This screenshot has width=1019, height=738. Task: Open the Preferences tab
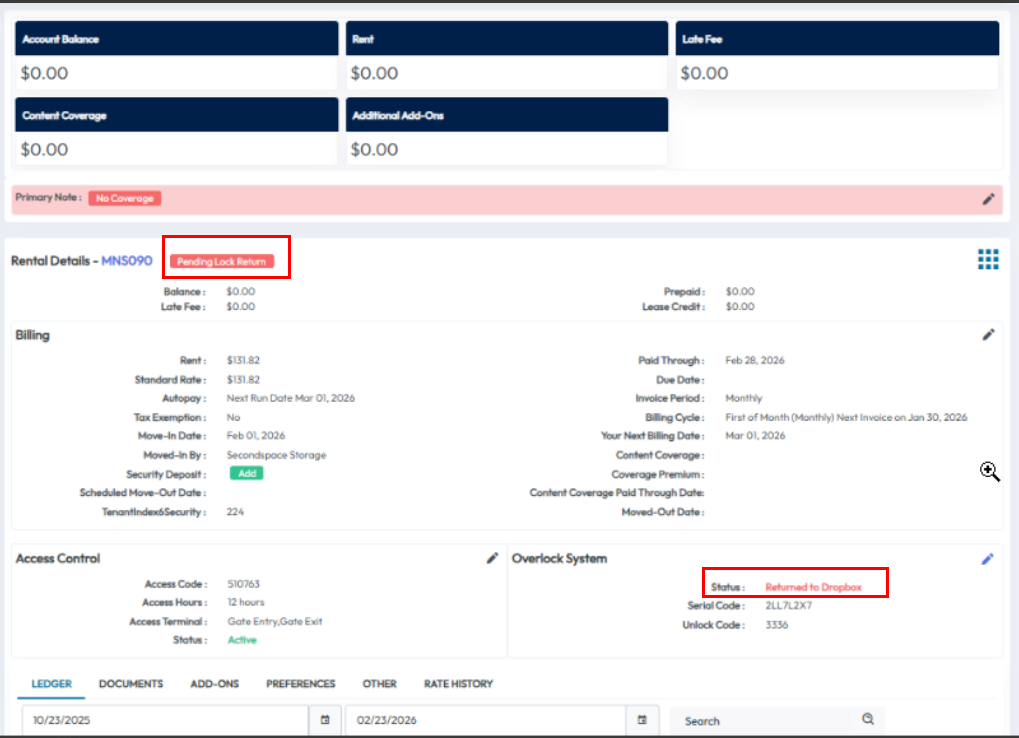(300, 684)
